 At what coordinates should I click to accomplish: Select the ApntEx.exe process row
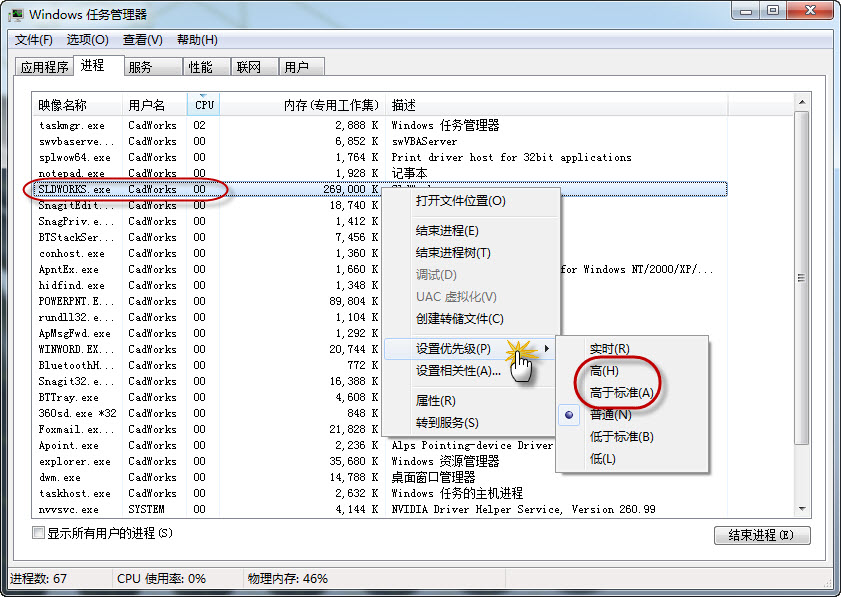point(380,269)
